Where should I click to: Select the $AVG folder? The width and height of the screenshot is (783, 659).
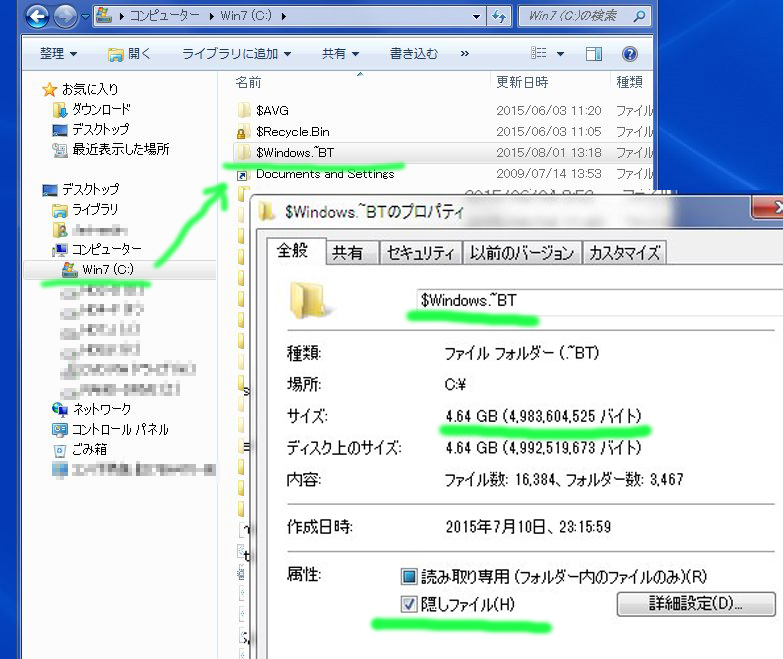coord(272,110)
